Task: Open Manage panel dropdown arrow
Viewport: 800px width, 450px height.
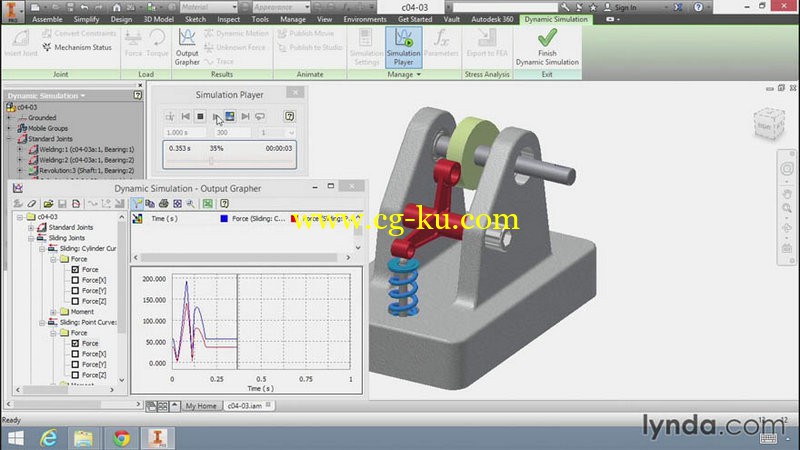Action: (x=419, y=74)
